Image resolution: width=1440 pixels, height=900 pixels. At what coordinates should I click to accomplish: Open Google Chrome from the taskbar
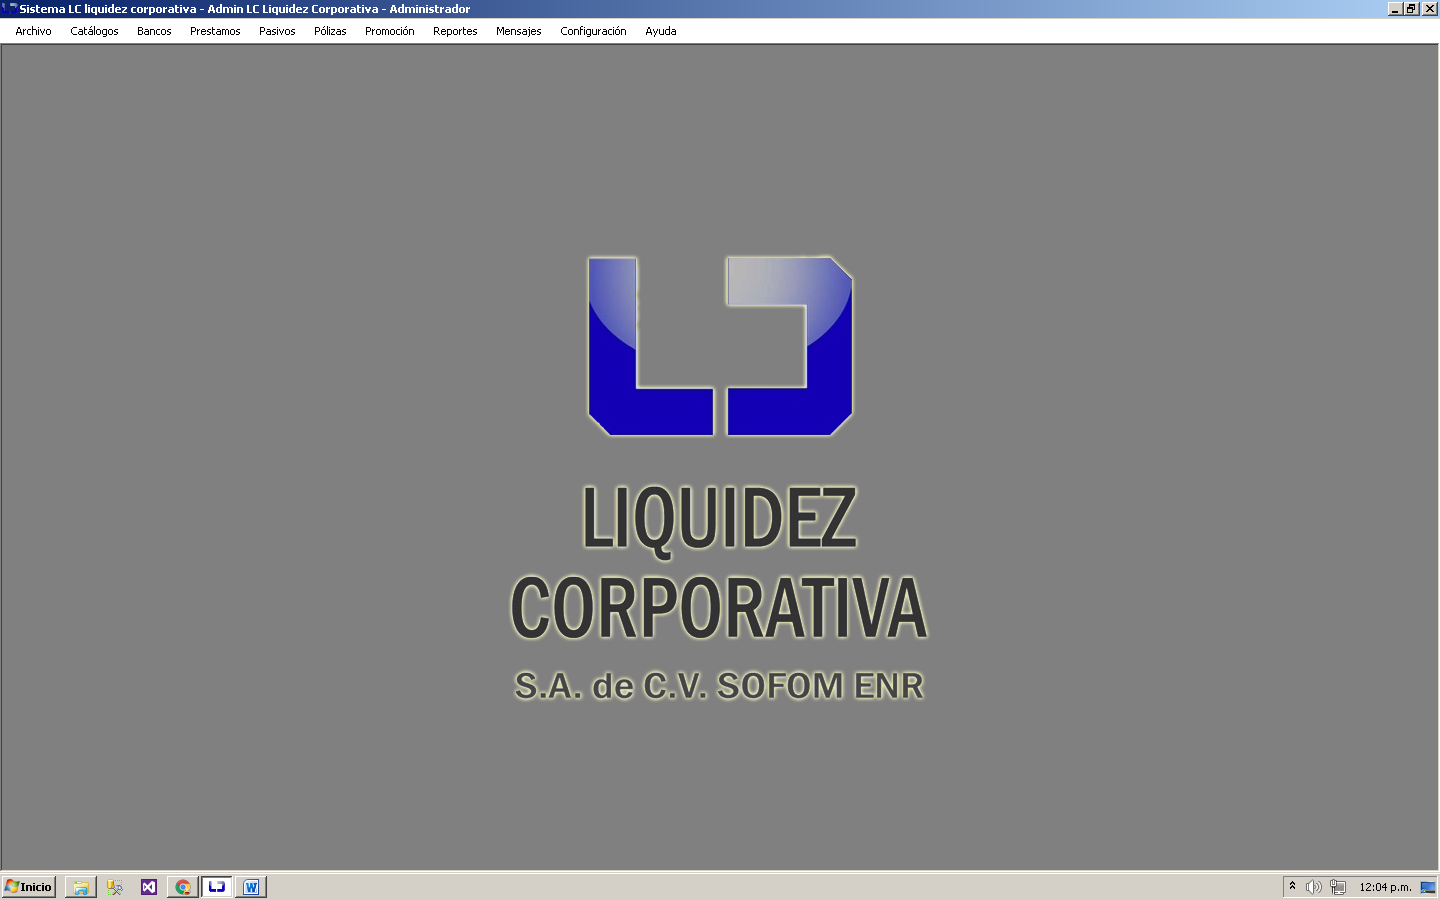click(x=183, y=887)
